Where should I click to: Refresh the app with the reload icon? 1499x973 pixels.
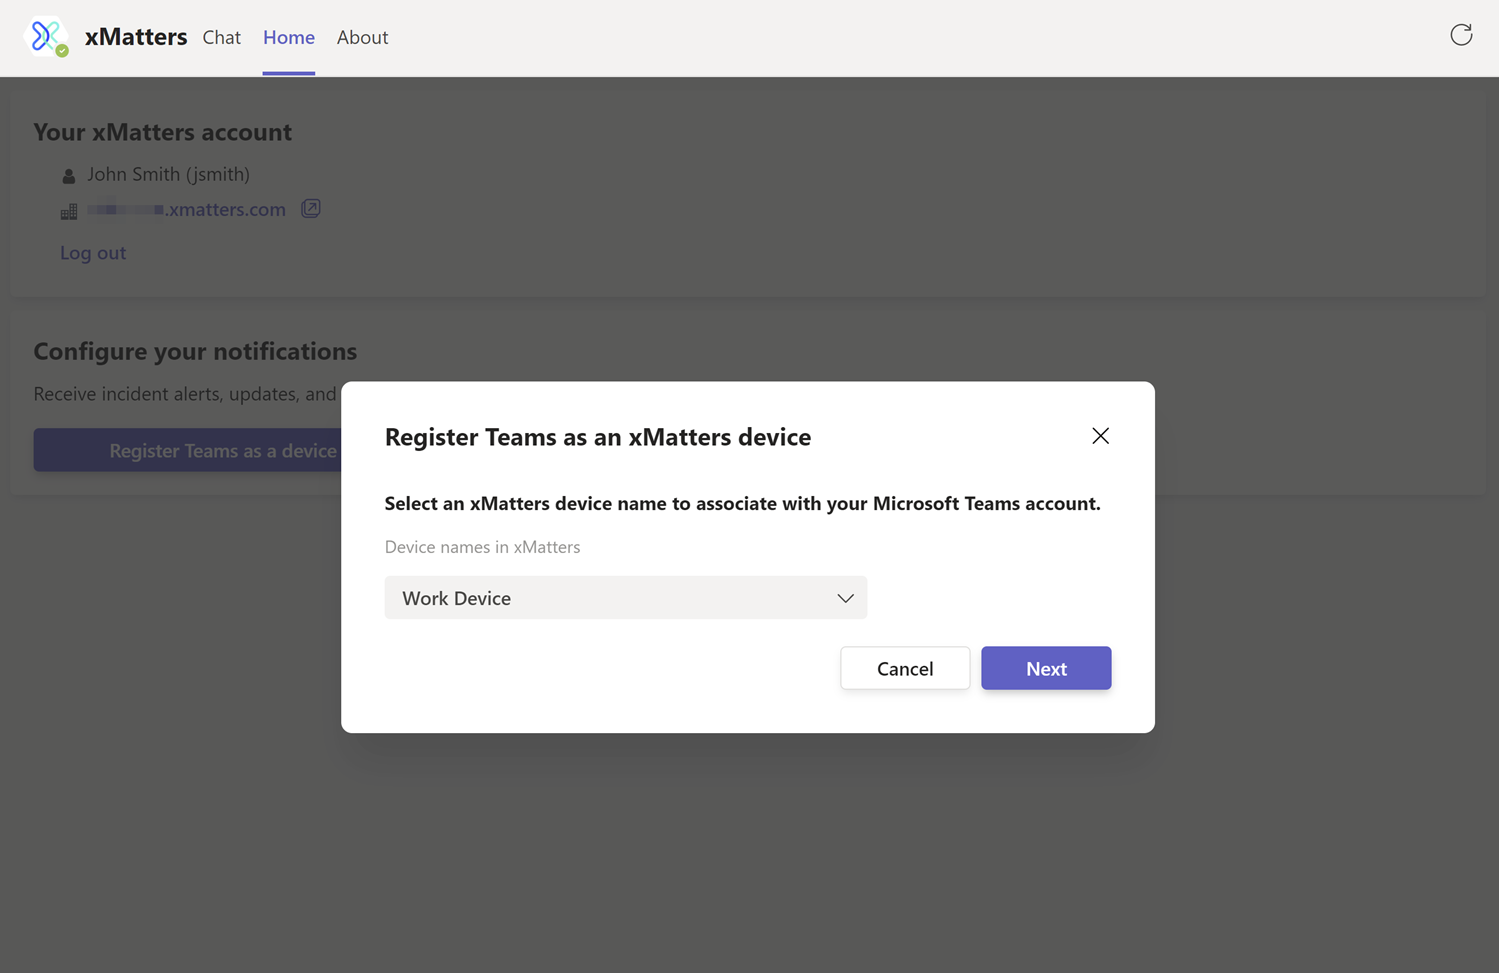pyautogui.click(x=1461, y=34)
